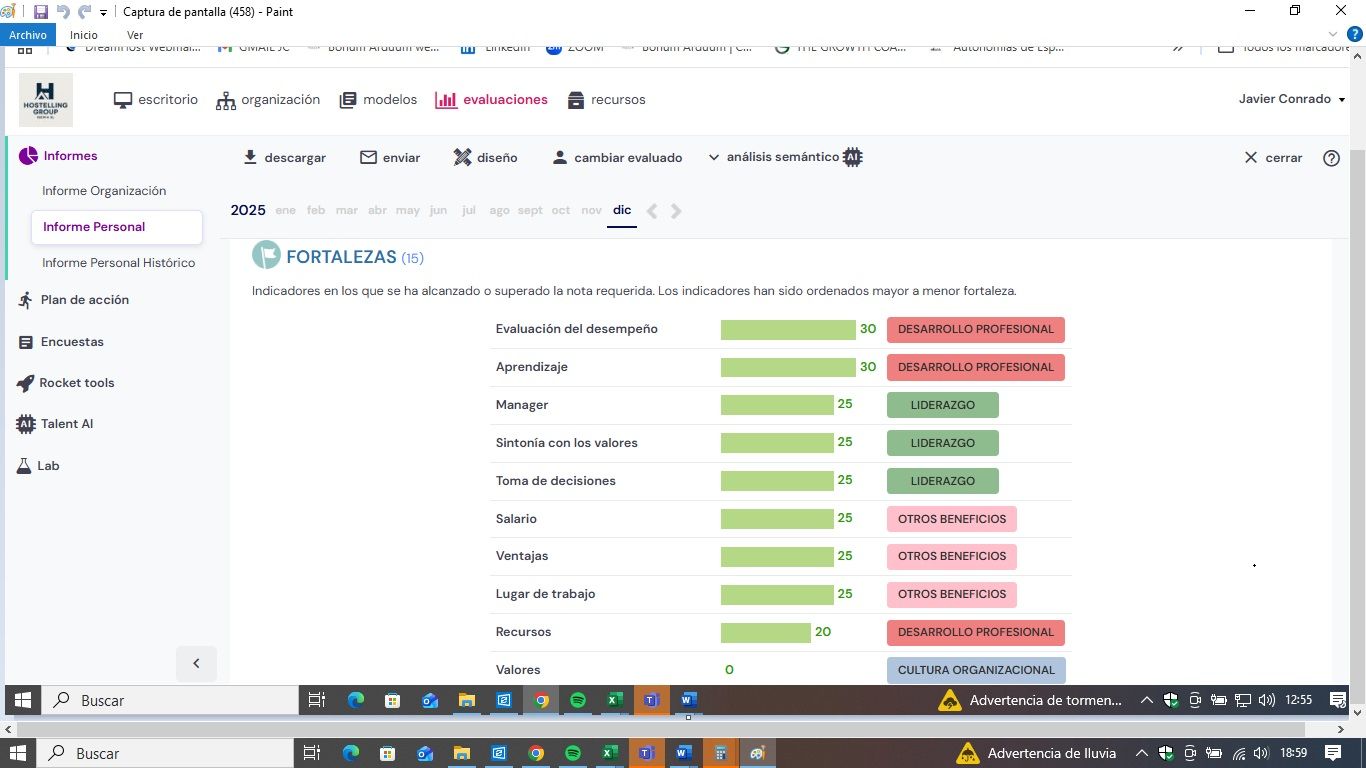
Task: Collapse the left sidebar panel
Action: pyautogui.click(x=196, y=663)
